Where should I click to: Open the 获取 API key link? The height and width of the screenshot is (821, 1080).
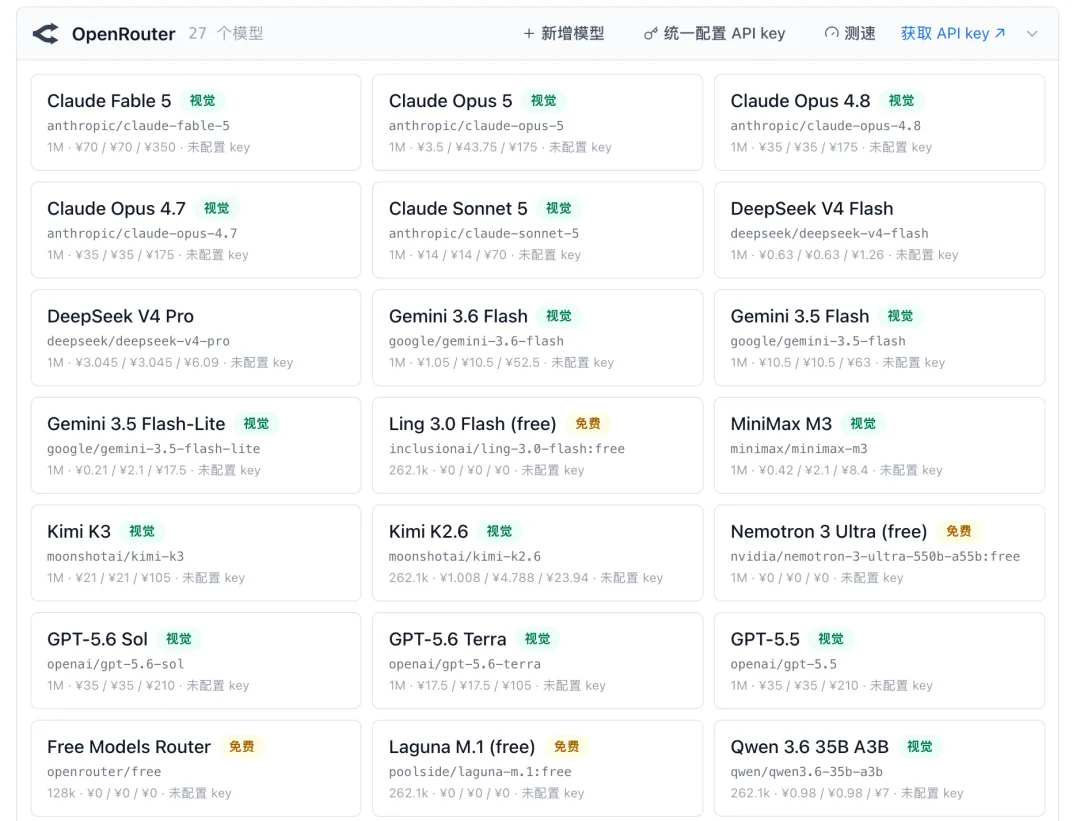pyautogui.click(x=953, y=34)
